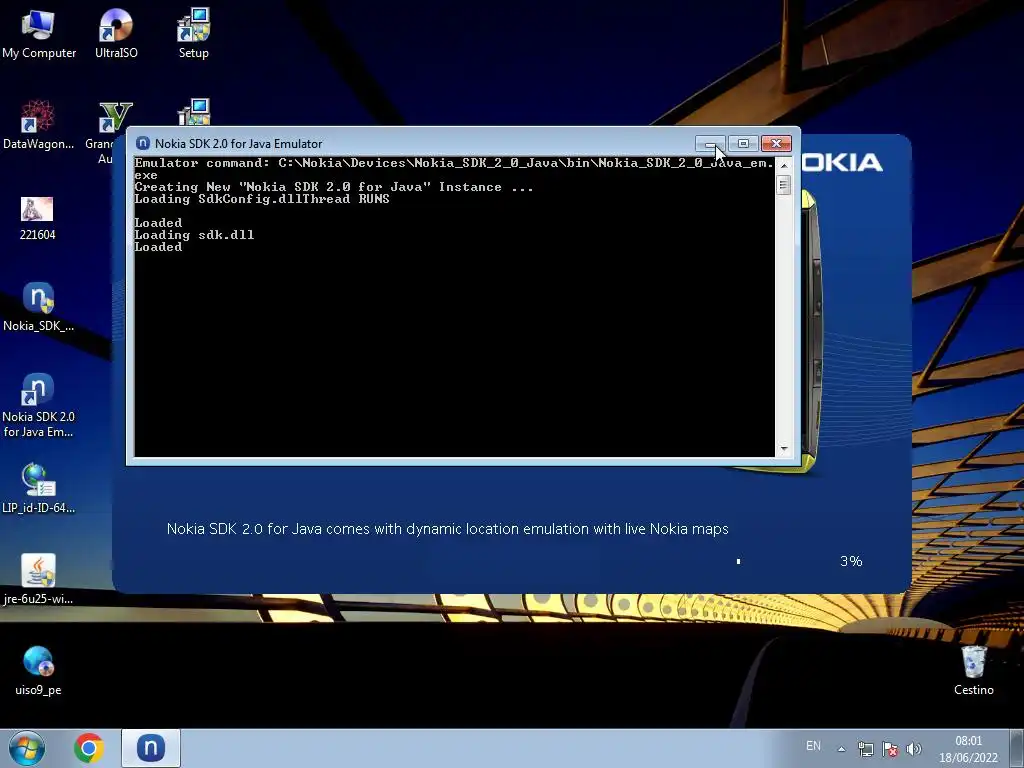The width and height of the screenshot is (1024, 768).
Task: Click the 'Loading sdk.dll' console line
Action: point(194,235)
